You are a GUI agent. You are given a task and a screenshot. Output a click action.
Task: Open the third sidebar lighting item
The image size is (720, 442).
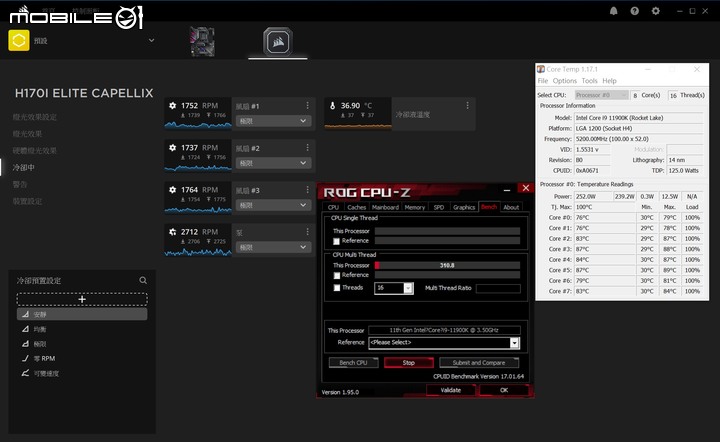click(34, 151)
